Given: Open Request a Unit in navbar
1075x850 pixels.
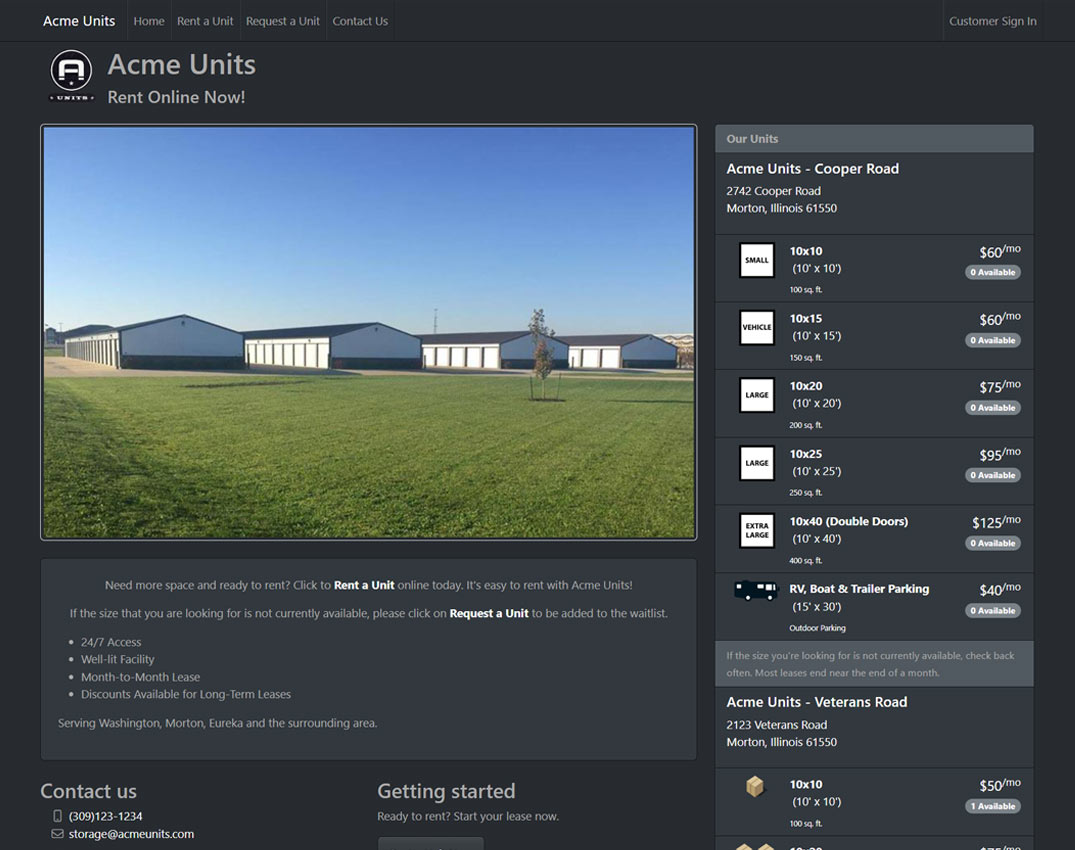Looking at the screenshot, I should 282,21.
